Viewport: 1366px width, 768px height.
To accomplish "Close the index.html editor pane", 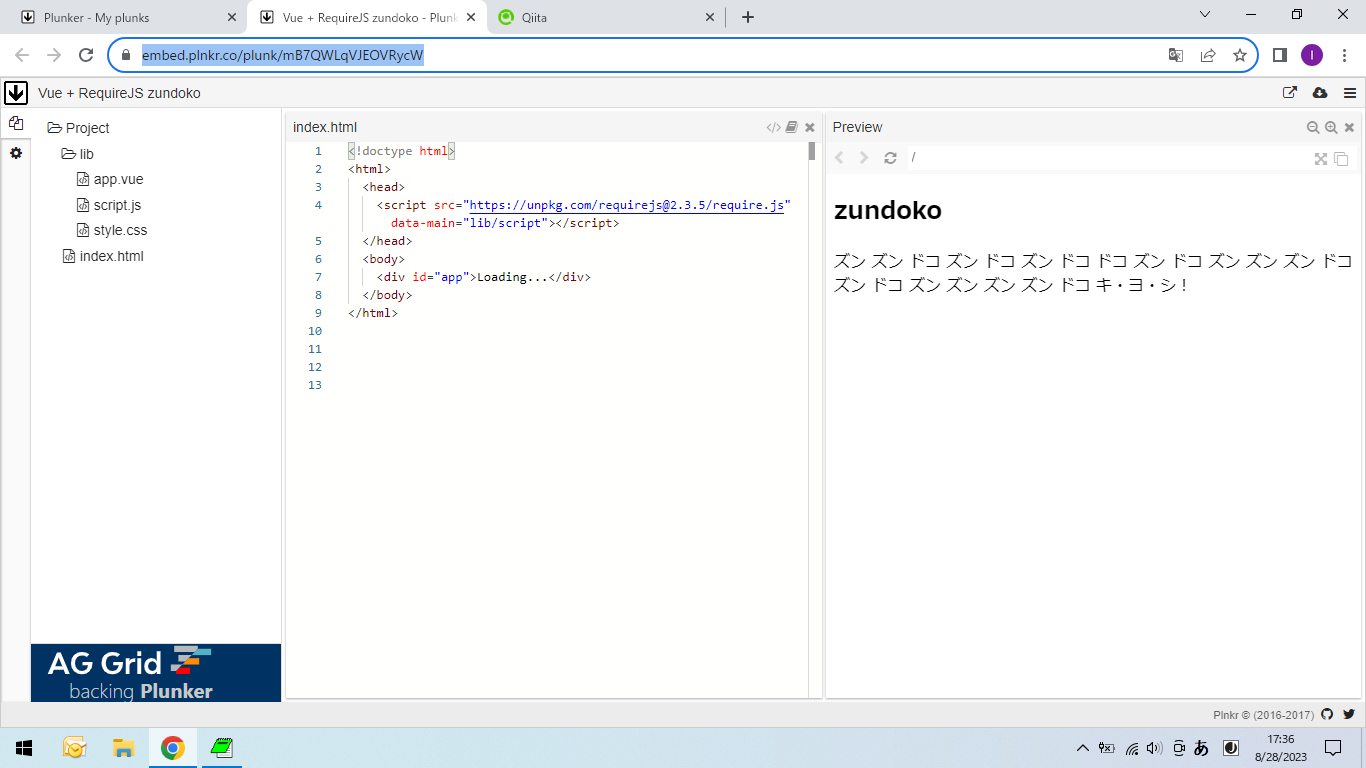I will [x=810, y=127].
